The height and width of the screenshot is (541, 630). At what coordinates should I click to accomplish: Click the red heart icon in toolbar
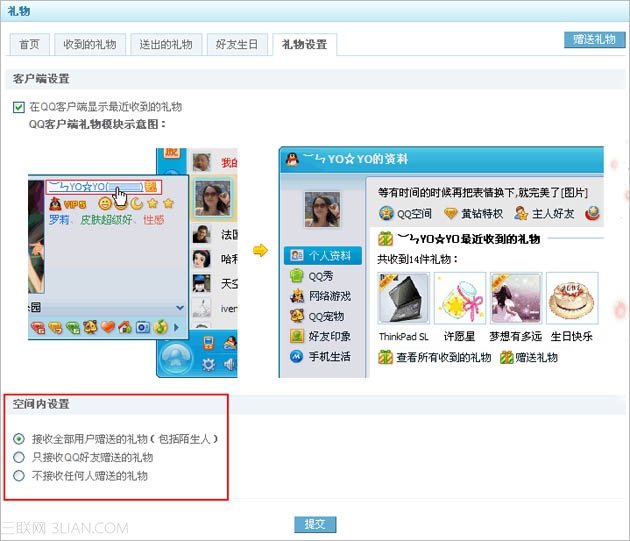pyautogui.click(x=108, y=328)
